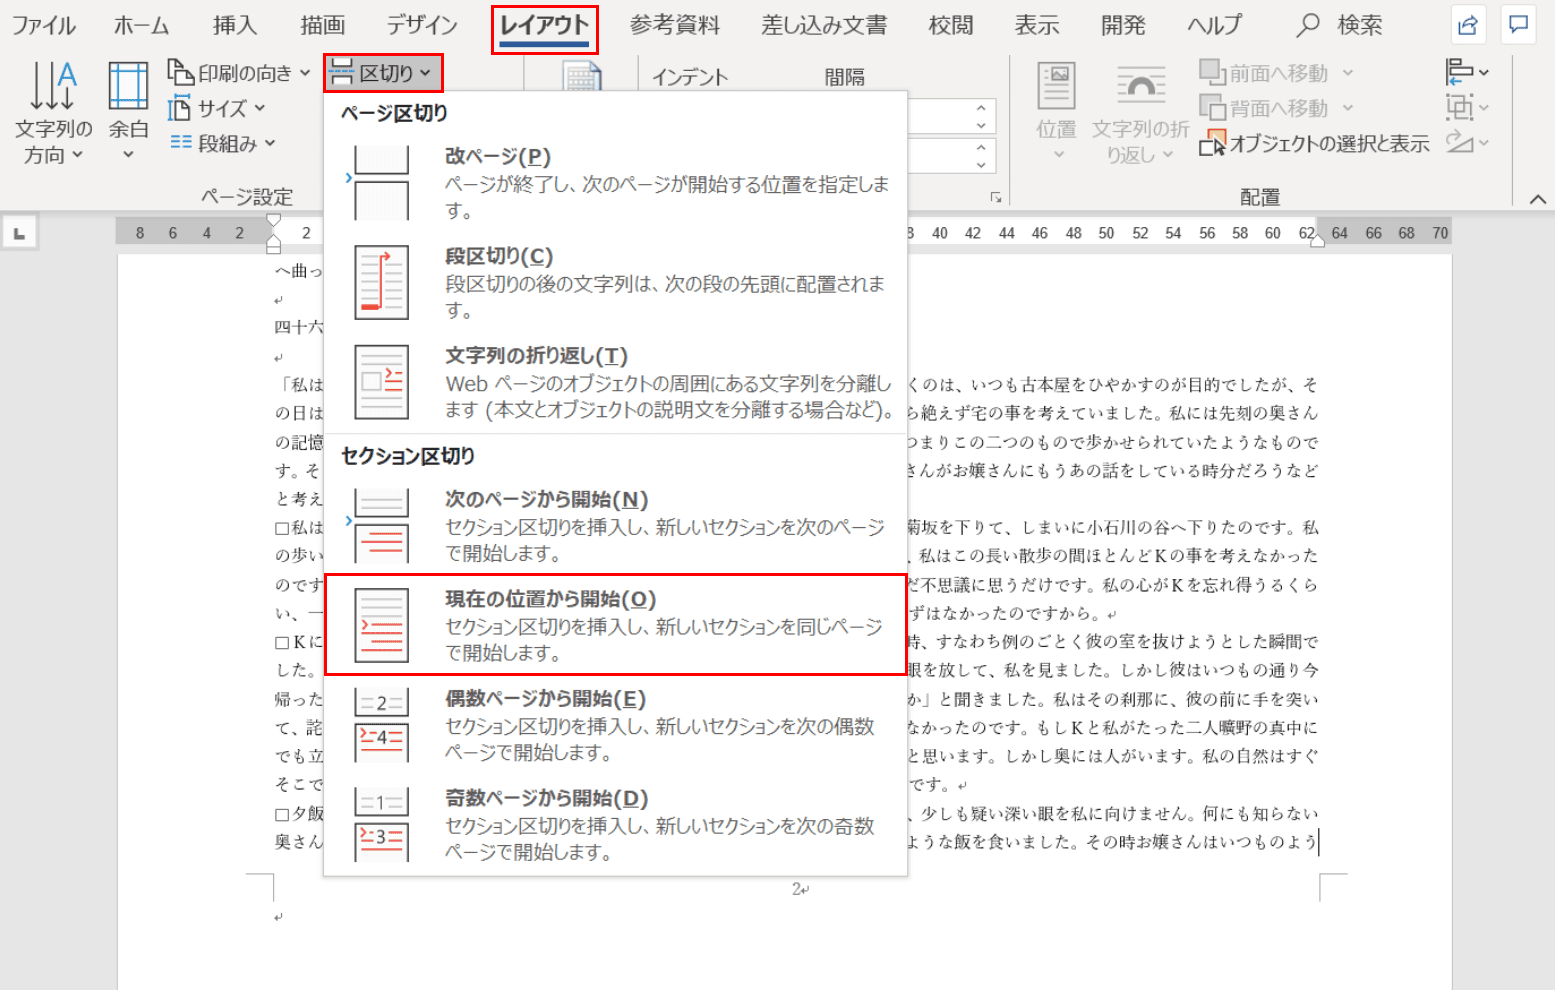Click the tab selector at ruler left
This screenshot has width=1555, height=990.
click(x=19, y=233)
